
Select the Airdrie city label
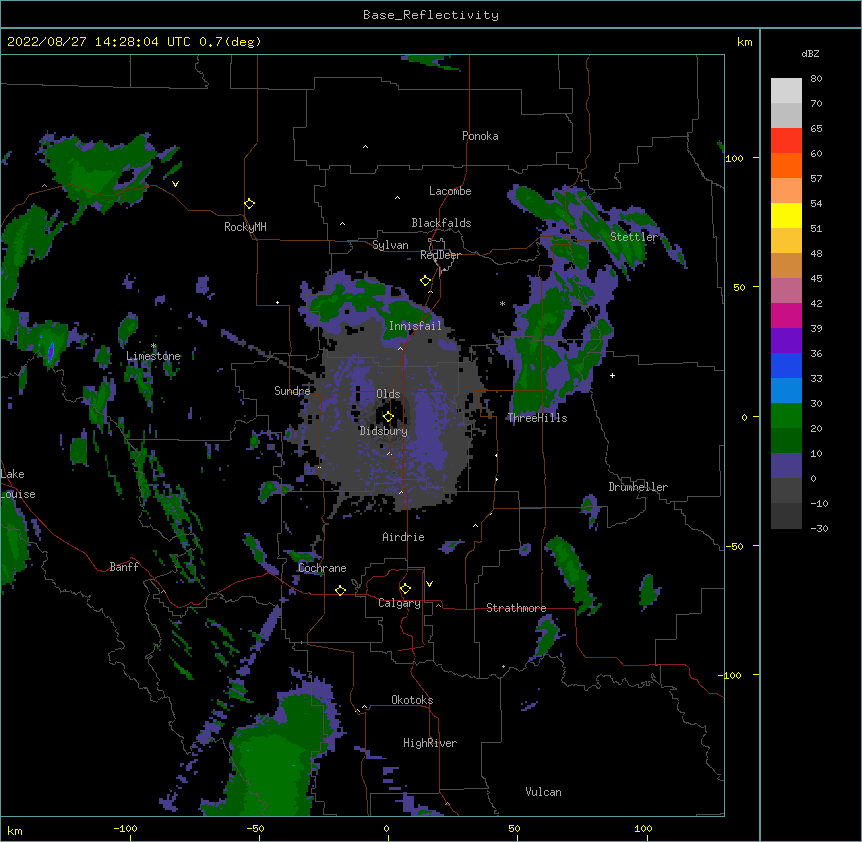point(403,537)
